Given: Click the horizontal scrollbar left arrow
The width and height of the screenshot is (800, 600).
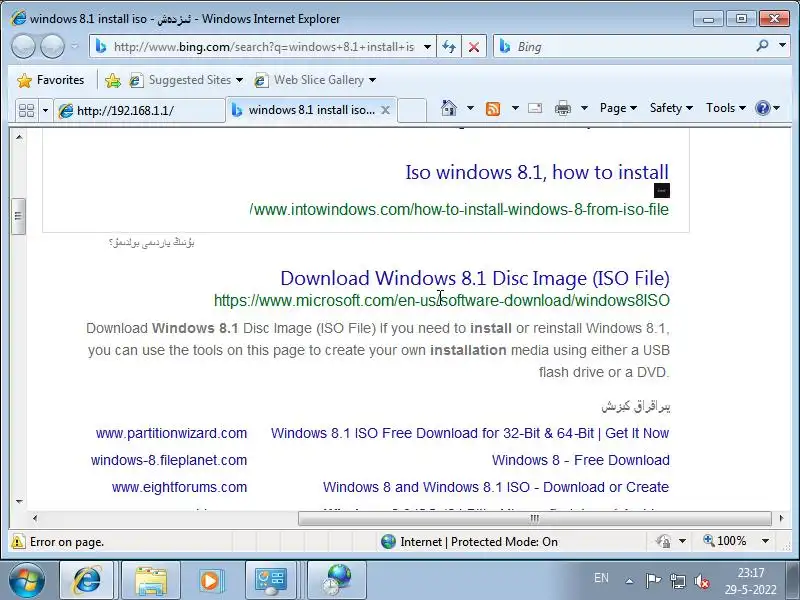Looking at the screenshot, I should 35,518.
